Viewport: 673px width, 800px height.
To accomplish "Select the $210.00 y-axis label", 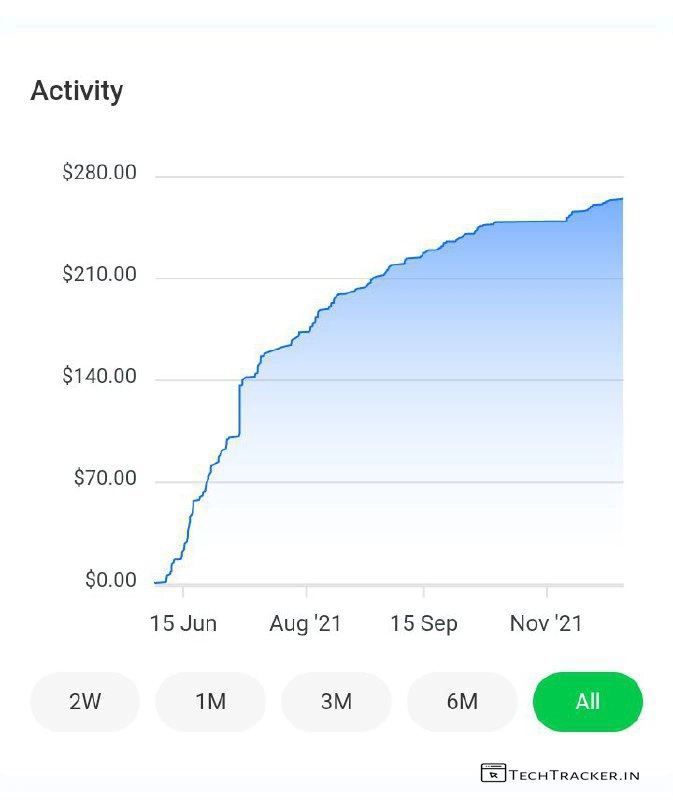I will pyautogui.click(x=99, y=275).
